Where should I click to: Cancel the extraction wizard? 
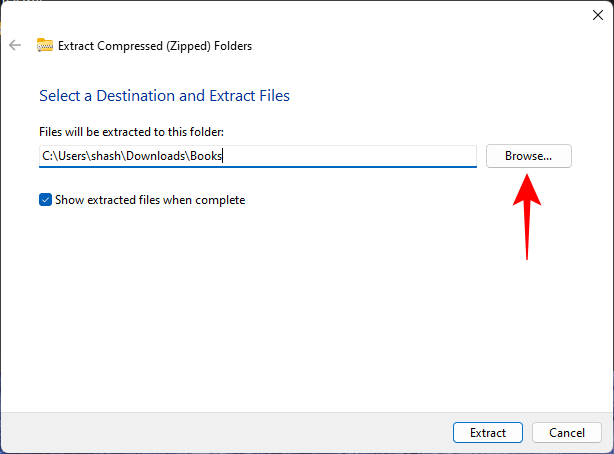click(x=566, y=433)
